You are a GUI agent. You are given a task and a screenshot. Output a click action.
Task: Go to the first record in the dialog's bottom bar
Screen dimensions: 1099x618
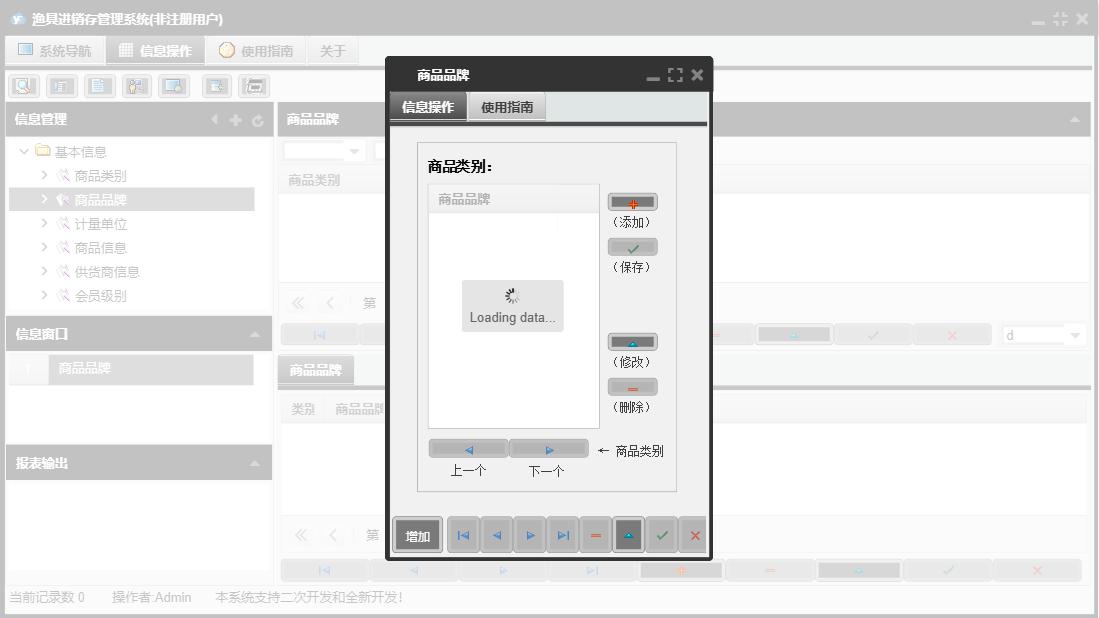[463, 535]
